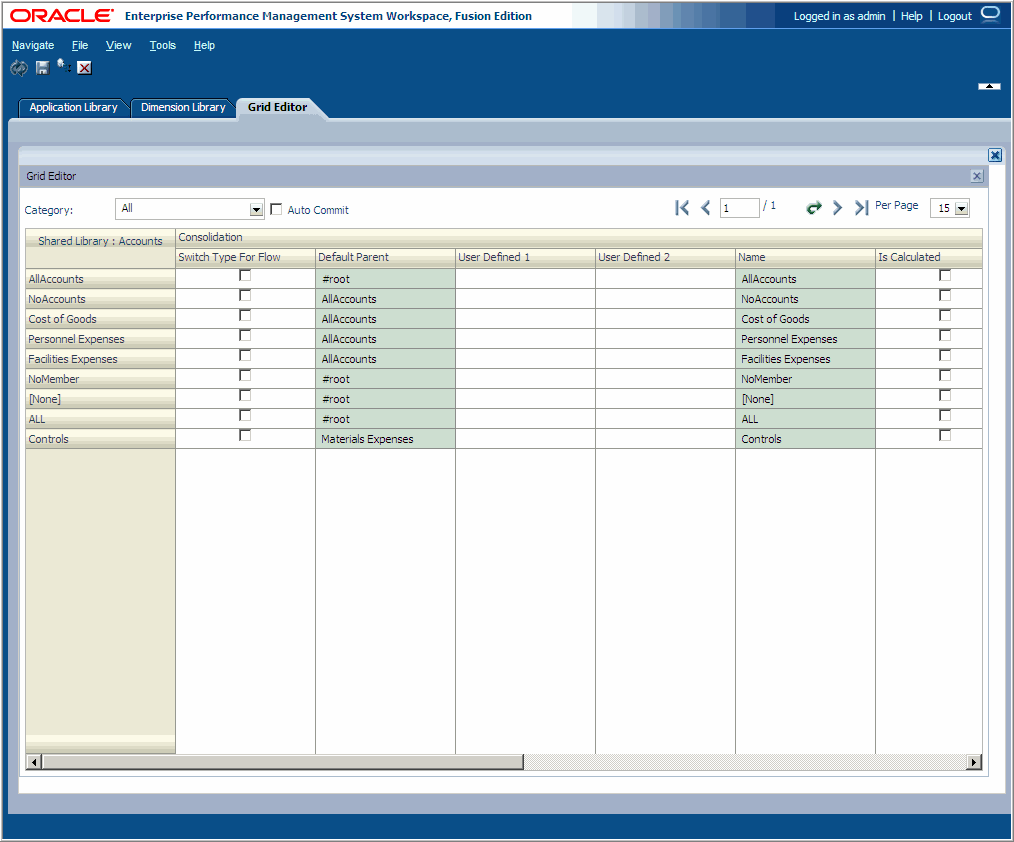Toggle Is Calculated for AllAccounts
The width and height of the screenshot is (1014, 842).
(x=945, y=275)
